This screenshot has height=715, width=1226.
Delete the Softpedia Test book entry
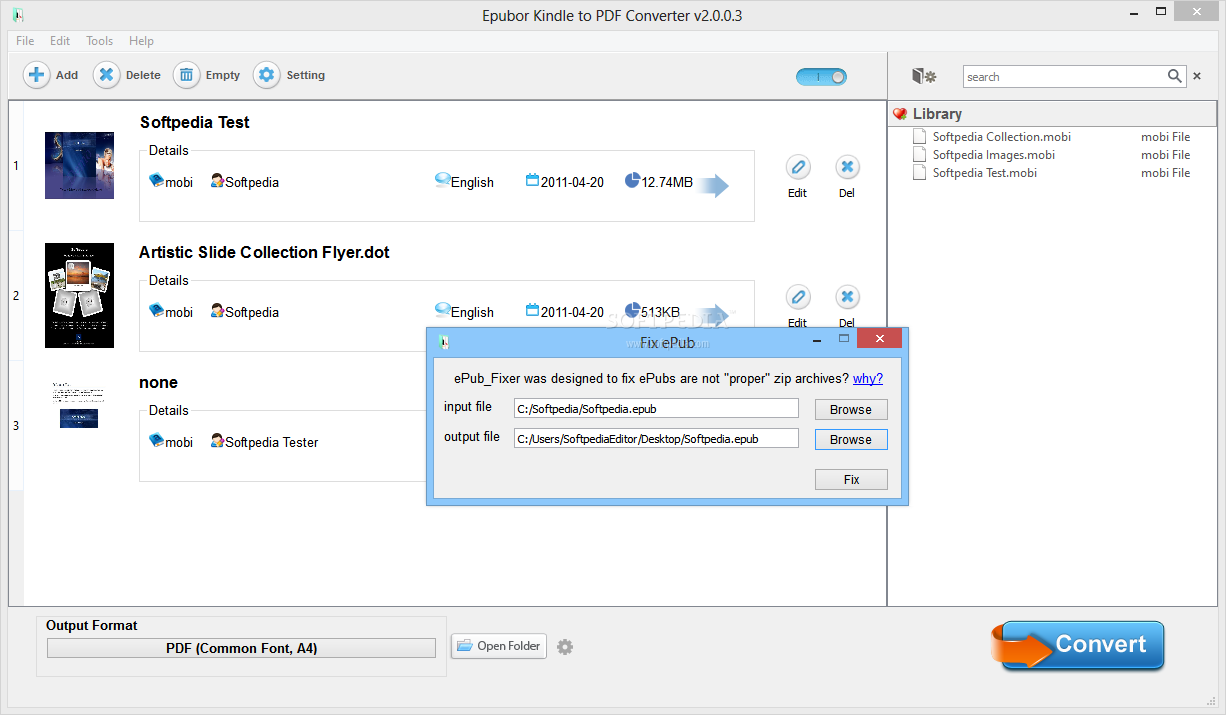click(847, 167)
